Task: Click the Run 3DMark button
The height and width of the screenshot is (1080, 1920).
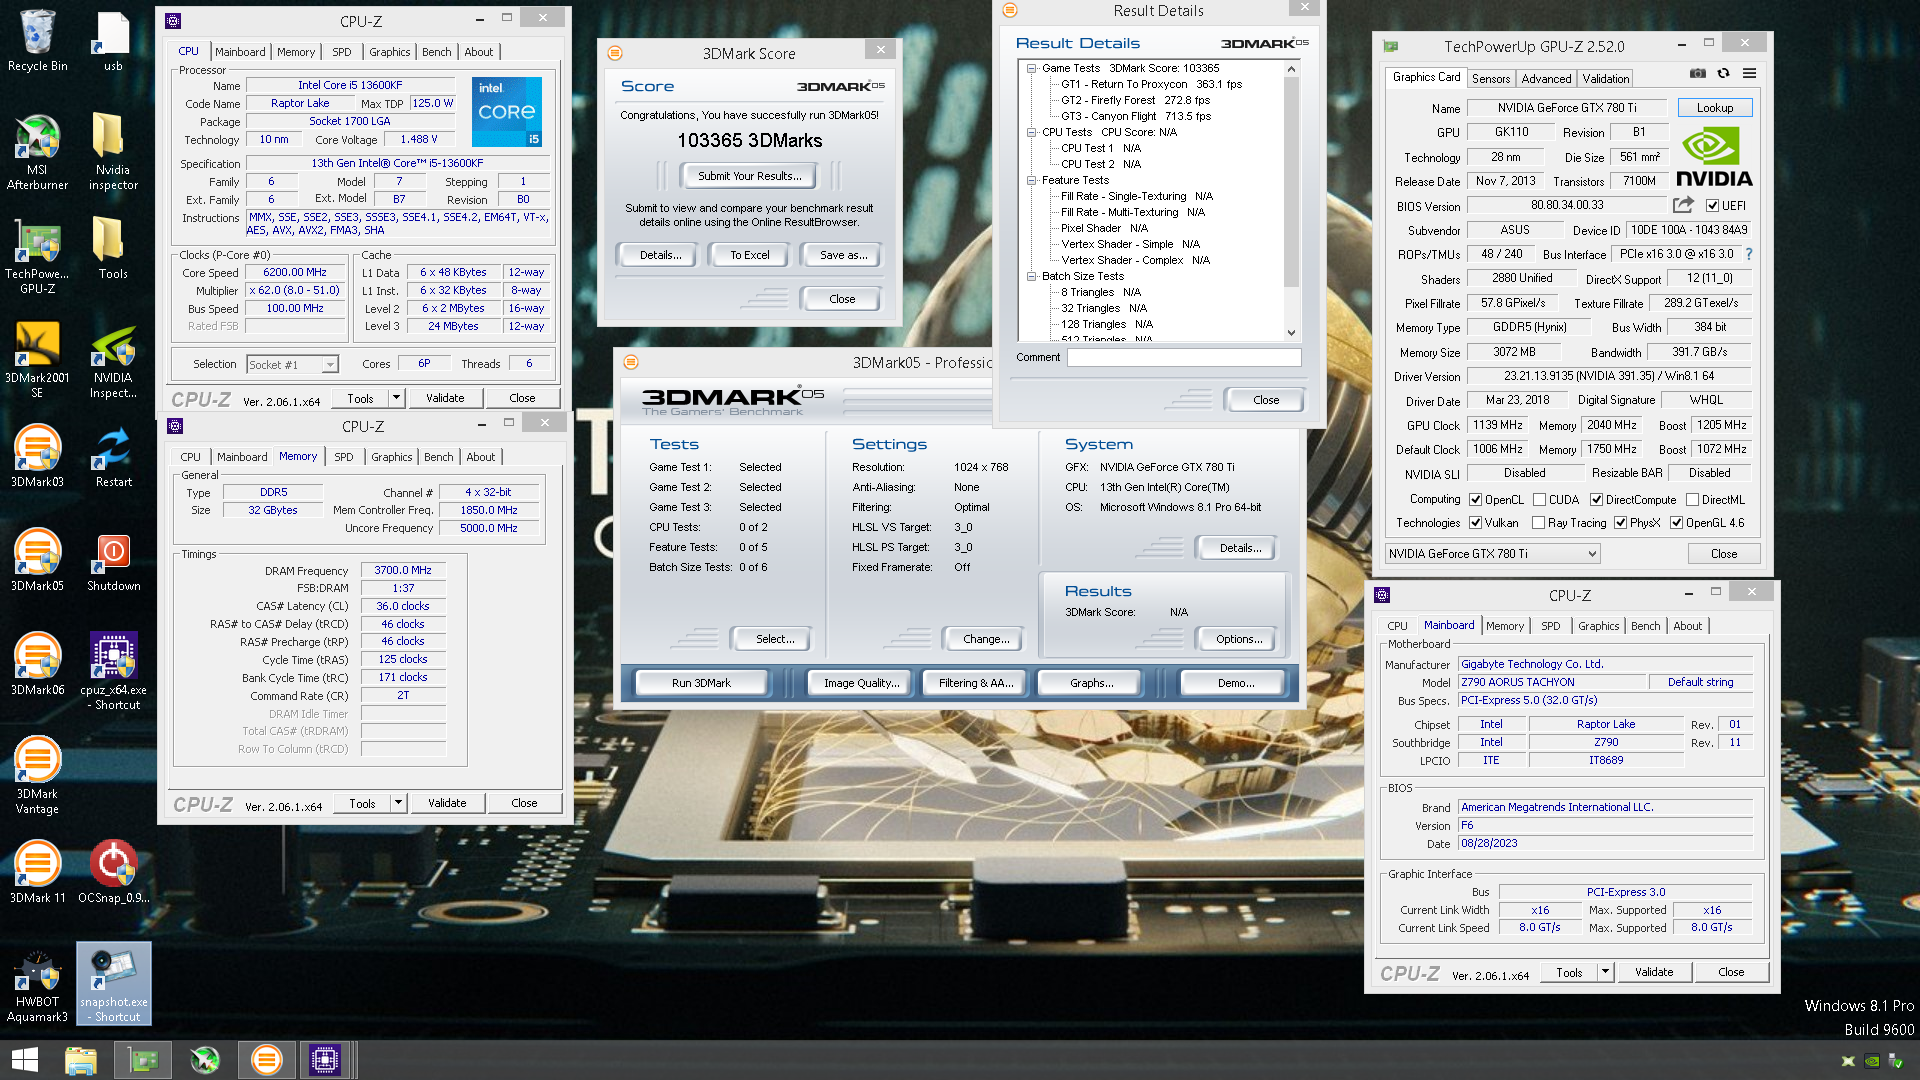Action: pos(701,683)
